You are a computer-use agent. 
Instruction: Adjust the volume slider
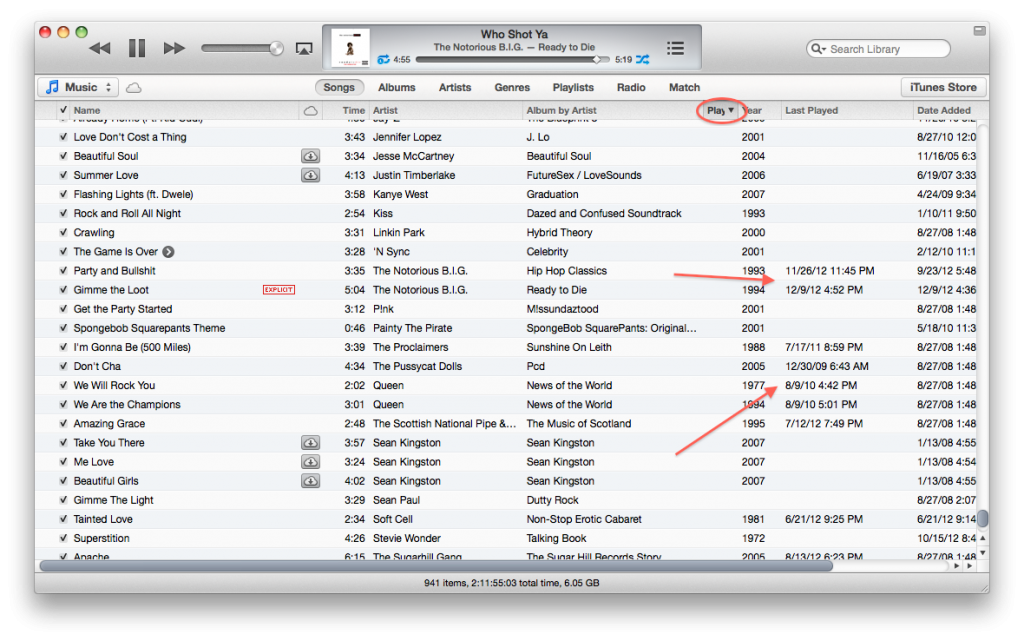[242, 48]
